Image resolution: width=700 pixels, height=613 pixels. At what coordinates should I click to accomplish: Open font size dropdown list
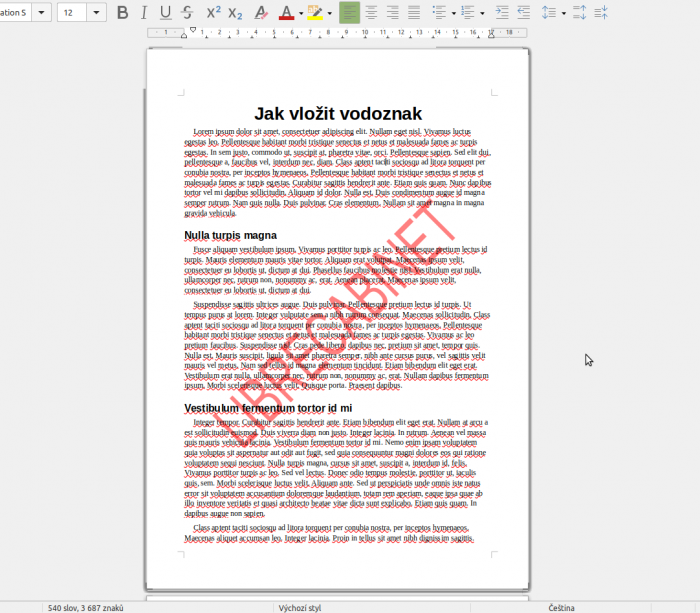96,13
